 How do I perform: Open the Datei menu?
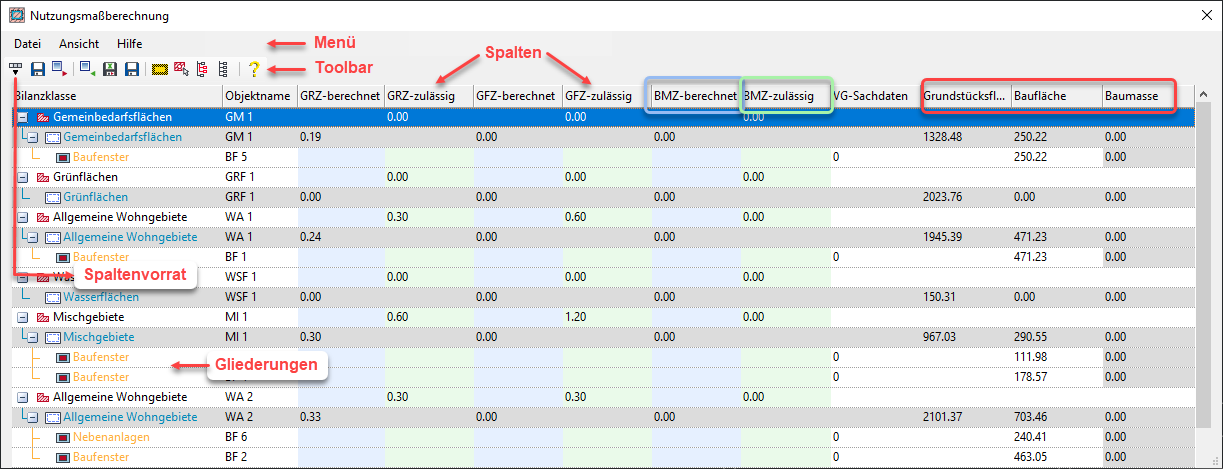pos(28,44)
